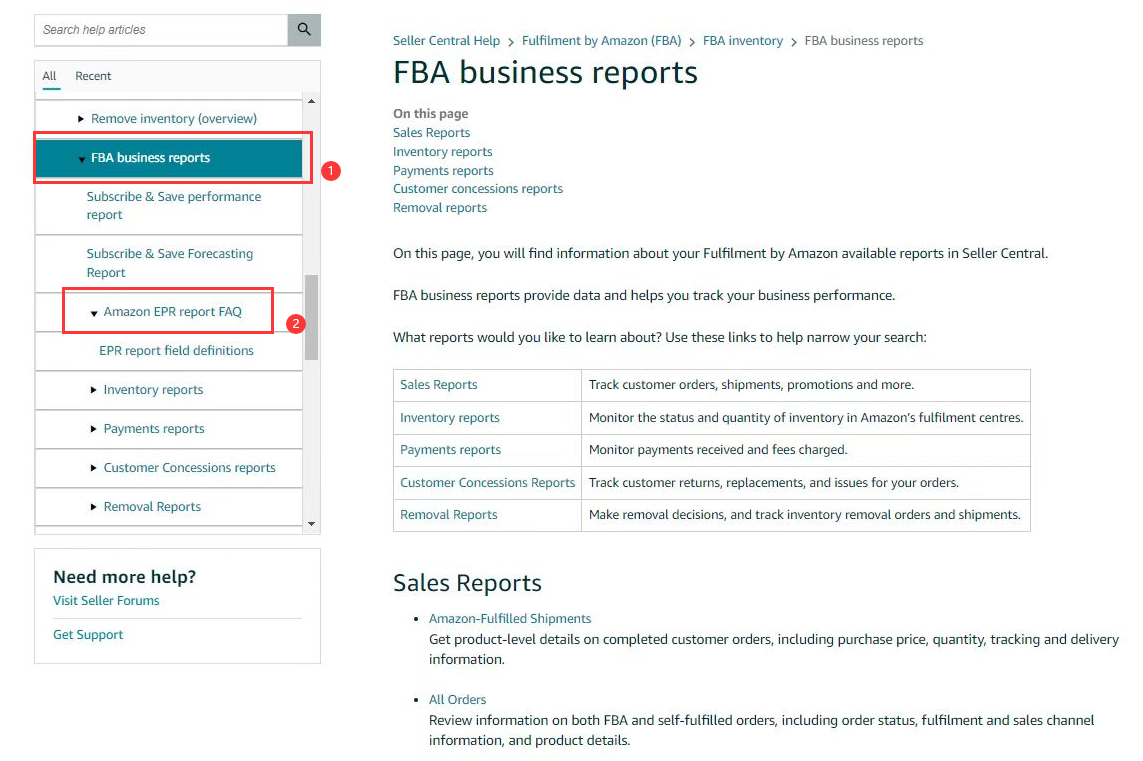Open Amazon EPR report FAQ article

172,312
